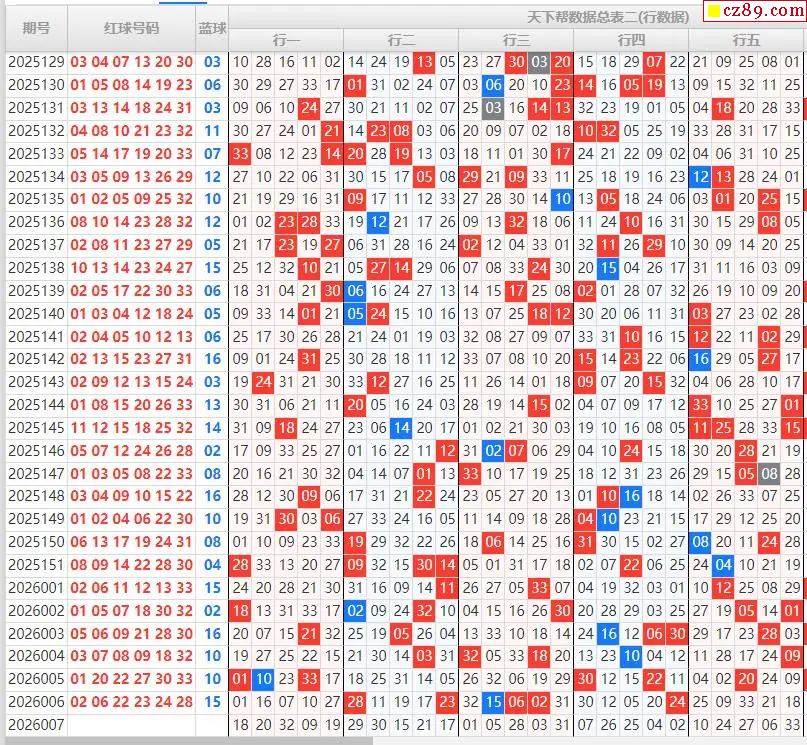The width and height of the screenshot is (807, 745).
Task: Click the gray highlighted 03 in row 2025129
Action: 539,62
